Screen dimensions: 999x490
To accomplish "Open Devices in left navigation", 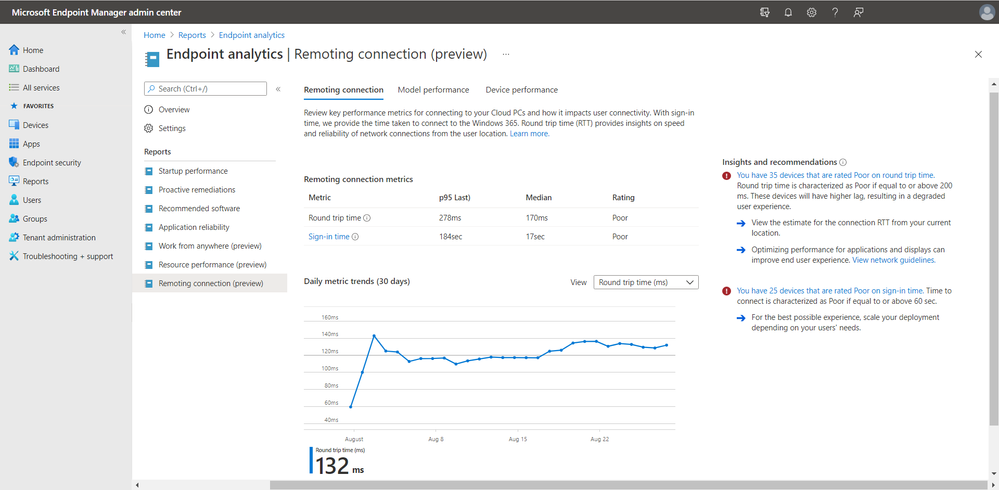I will click(35, 126).
